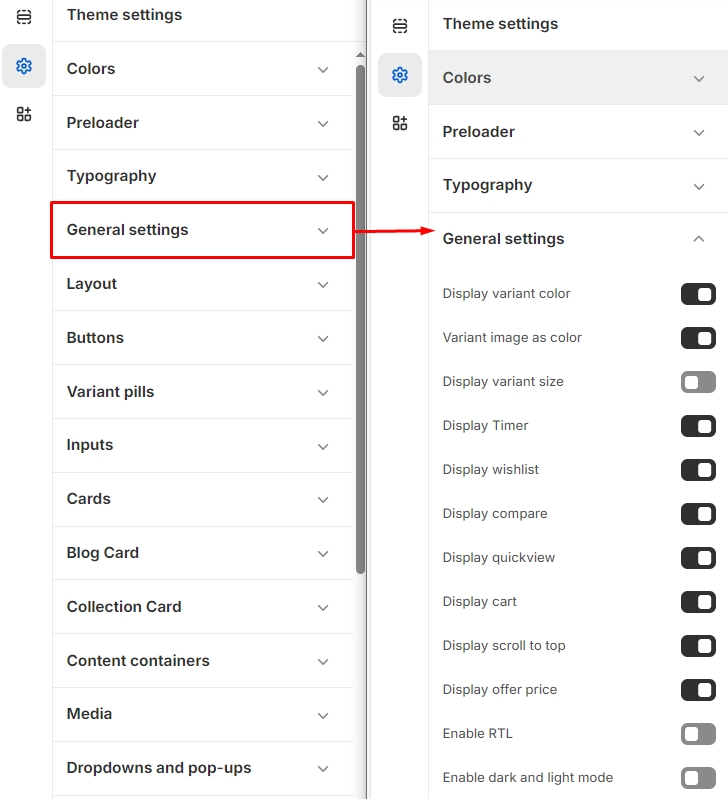Open the Dropdowns and pop-ups settings
This screenshot has height=799, width=728.
pyautogui.click(x=200, y=768)
